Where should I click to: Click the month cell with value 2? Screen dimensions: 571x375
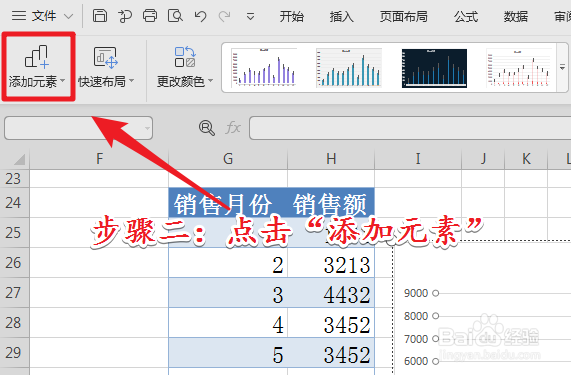click(228, 263)
